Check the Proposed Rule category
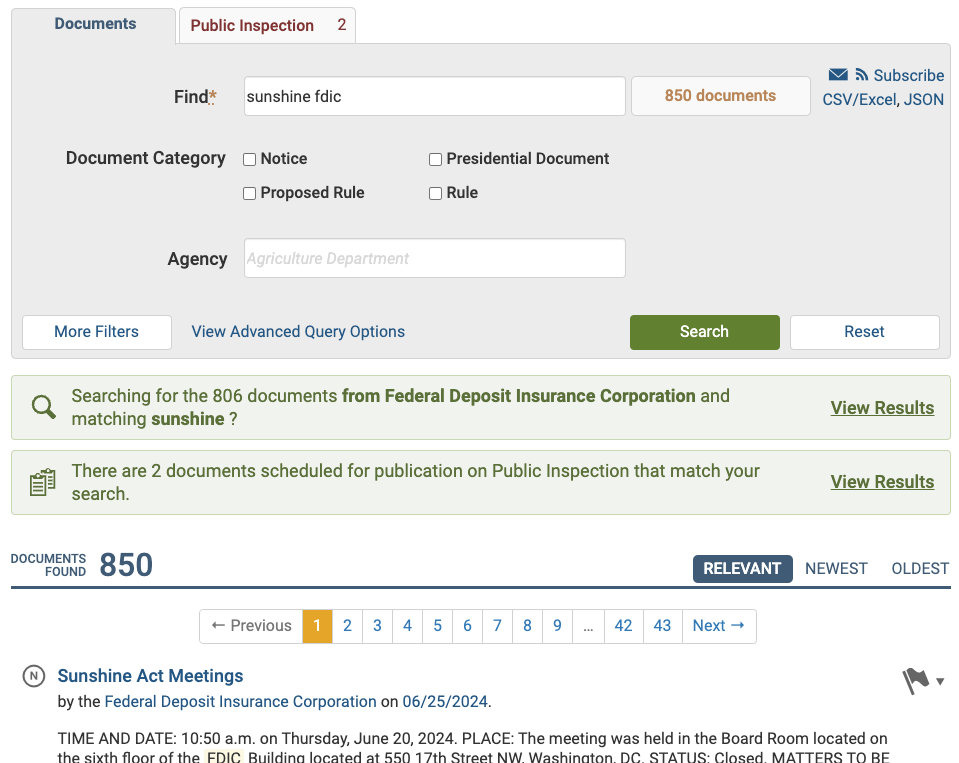 250,194
